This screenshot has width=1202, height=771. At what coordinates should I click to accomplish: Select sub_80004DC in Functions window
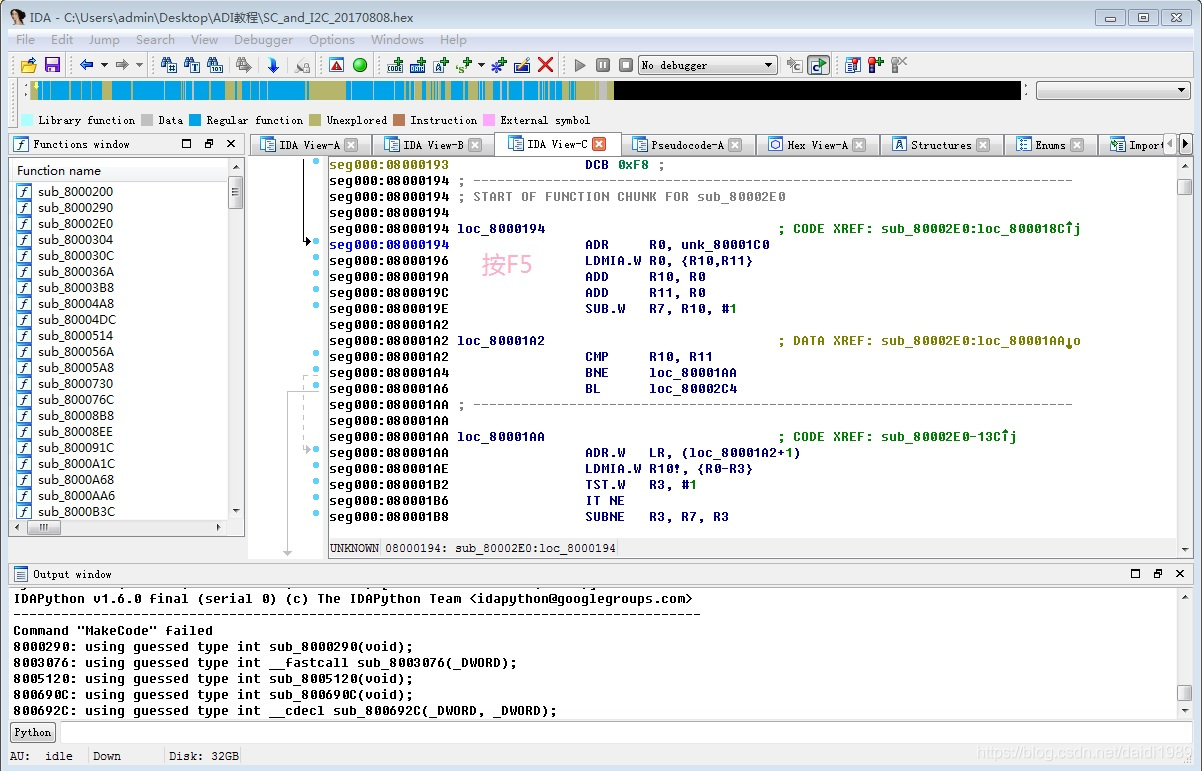pos(76,319)
